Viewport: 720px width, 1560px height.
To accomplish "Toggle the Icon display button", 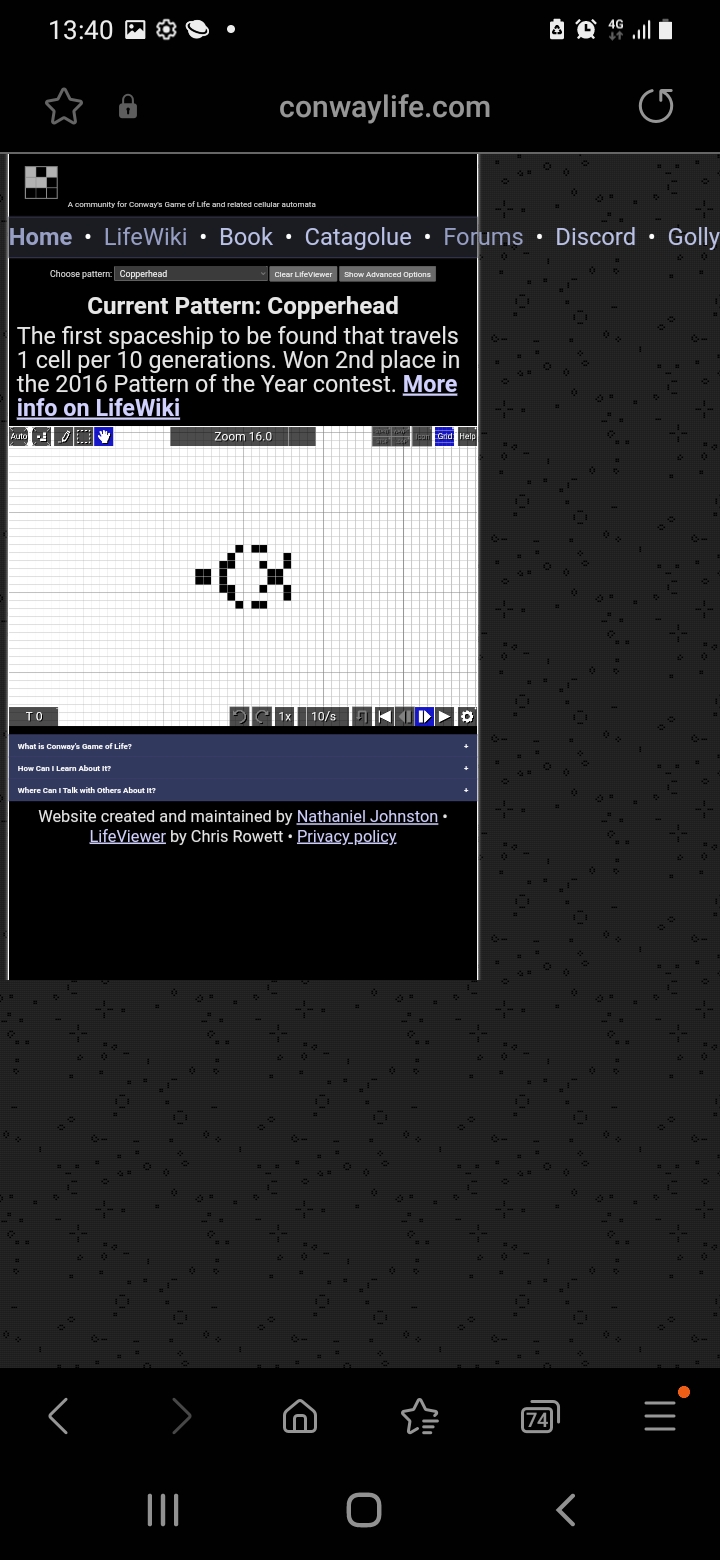I will click(423, 436).
